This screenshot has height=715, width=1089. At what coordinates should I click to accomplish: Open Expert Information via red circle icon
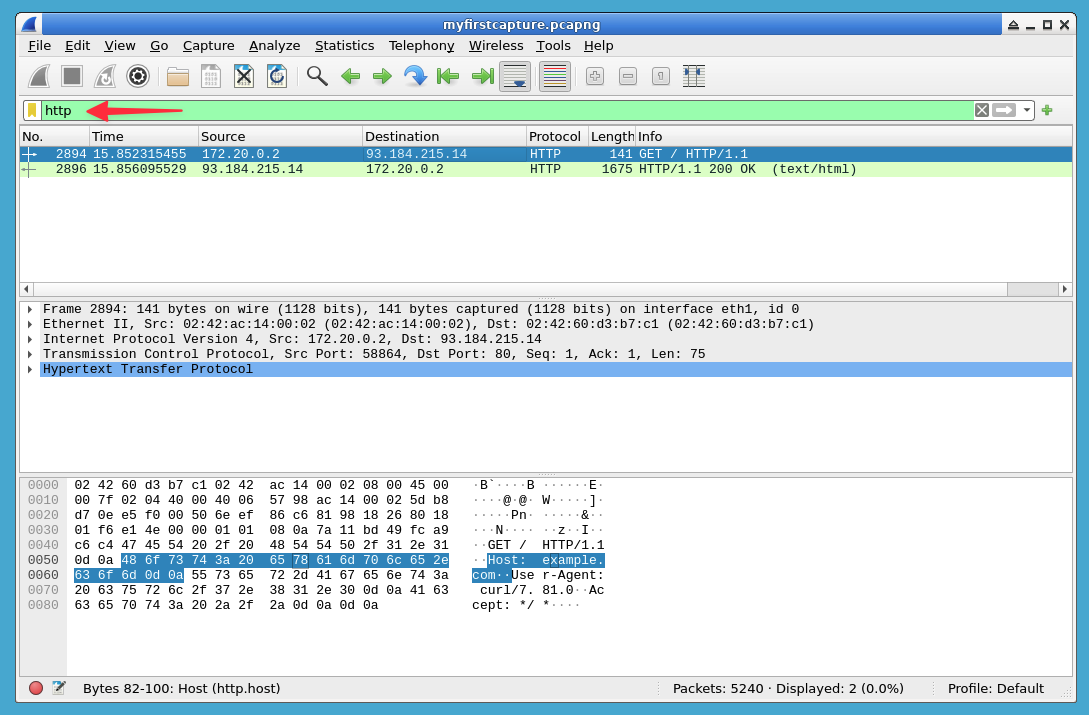point(35,688)
